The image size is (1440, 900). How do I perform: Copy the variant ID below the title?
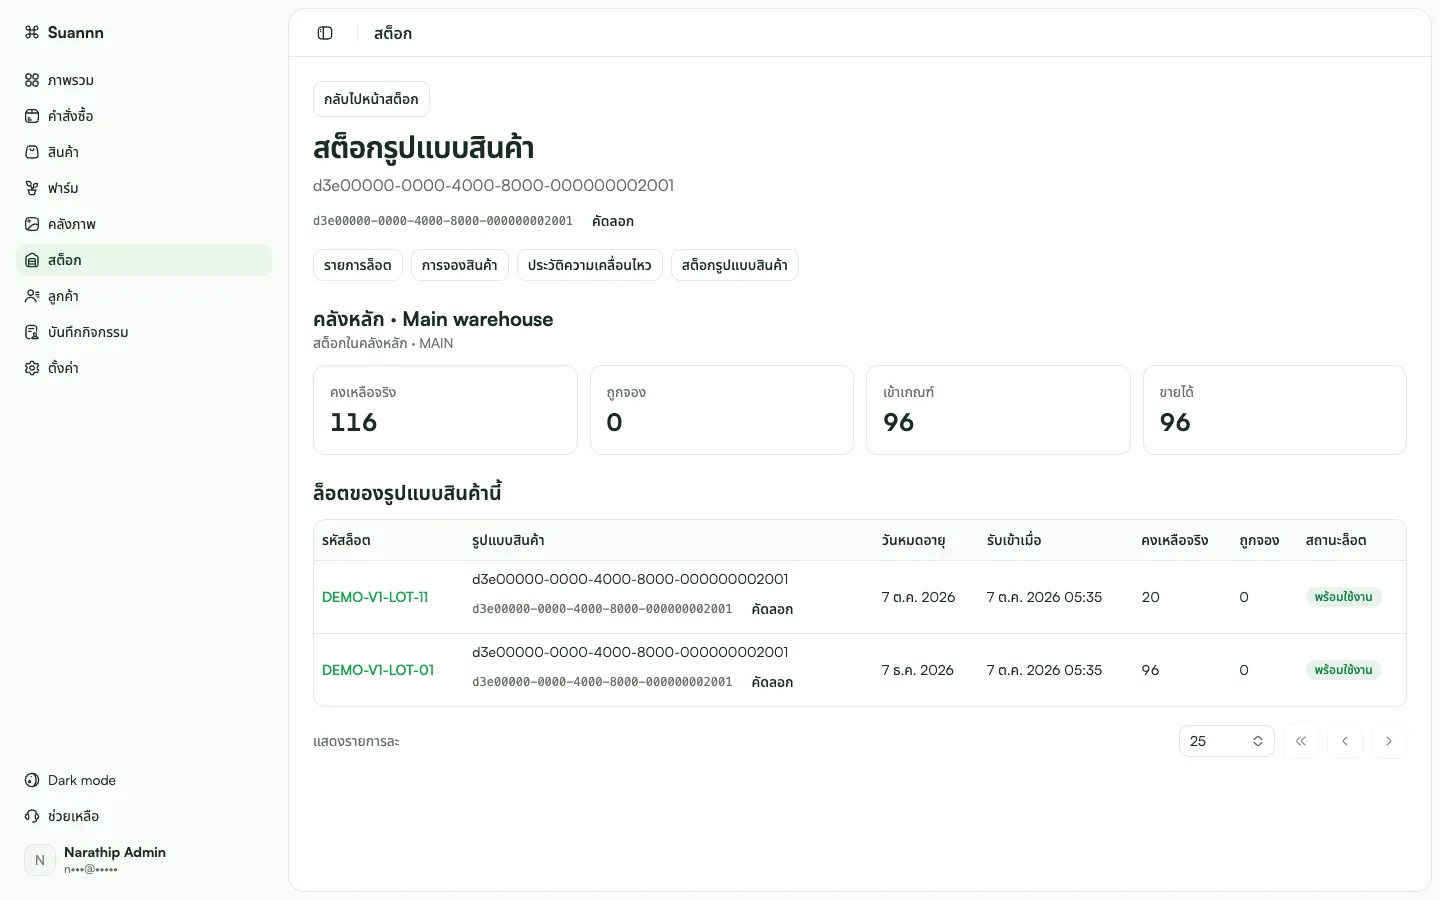tap(613, 221)
